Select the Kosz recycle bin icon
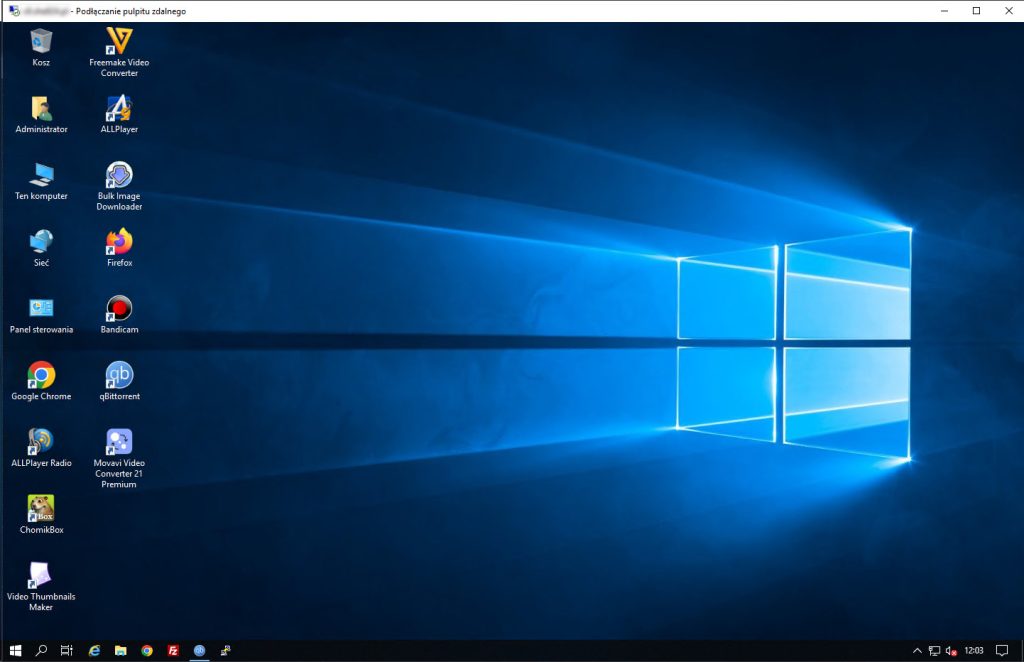 [41, 42]
